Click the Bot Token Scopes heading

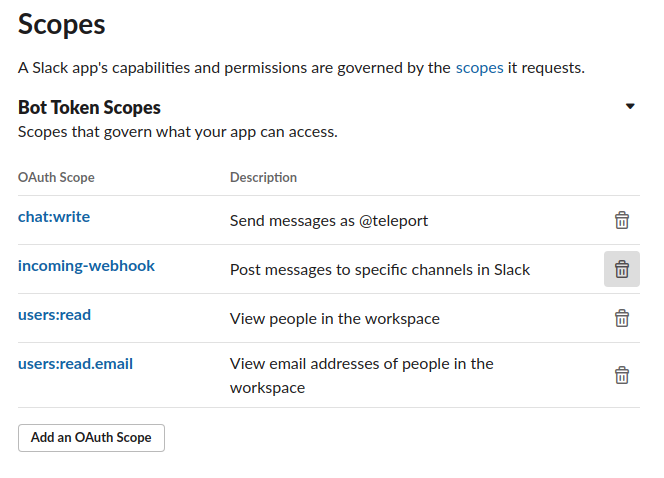pyautogui.click(x=89, y=107)
